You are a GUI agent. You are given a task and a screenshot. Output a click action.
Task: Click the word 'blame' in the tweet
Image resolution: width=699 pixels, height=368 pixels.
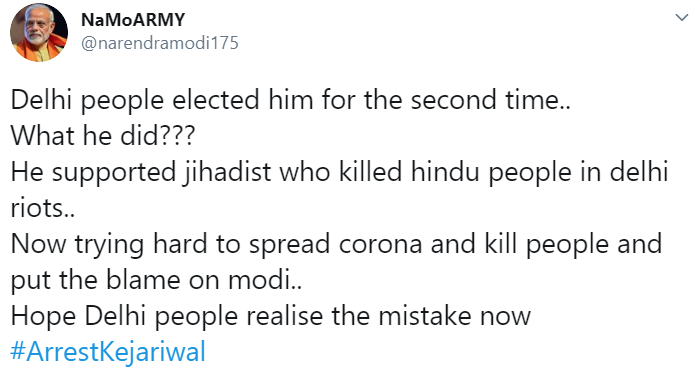tap(144, 281)
